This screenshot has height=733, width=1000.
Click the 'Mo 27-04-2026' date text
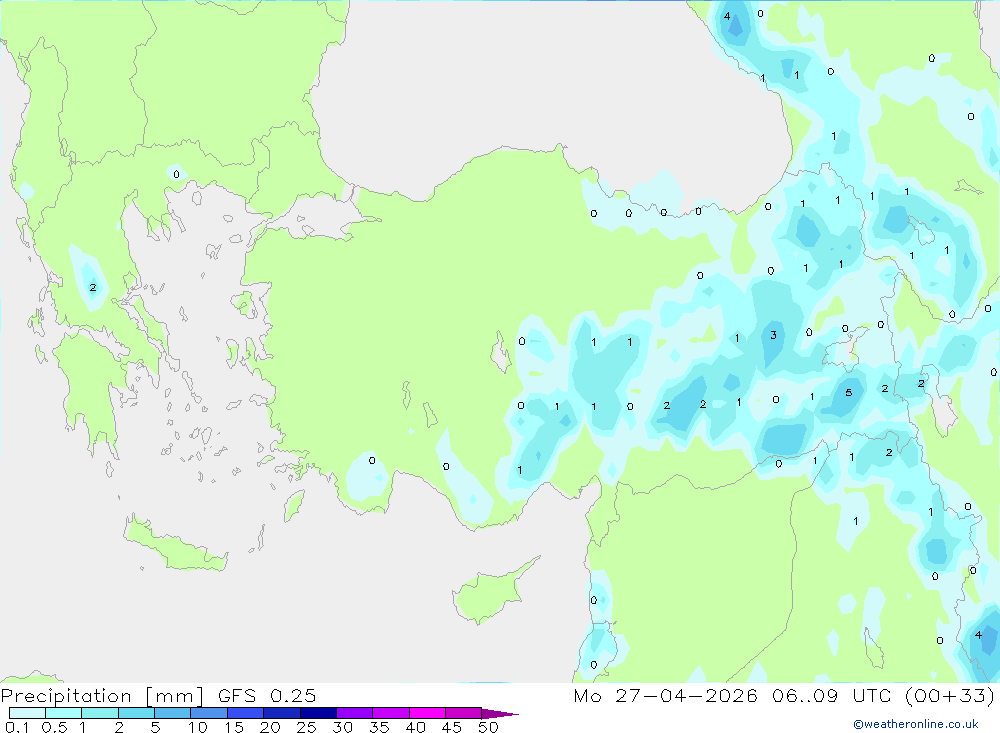coord(665,695)
